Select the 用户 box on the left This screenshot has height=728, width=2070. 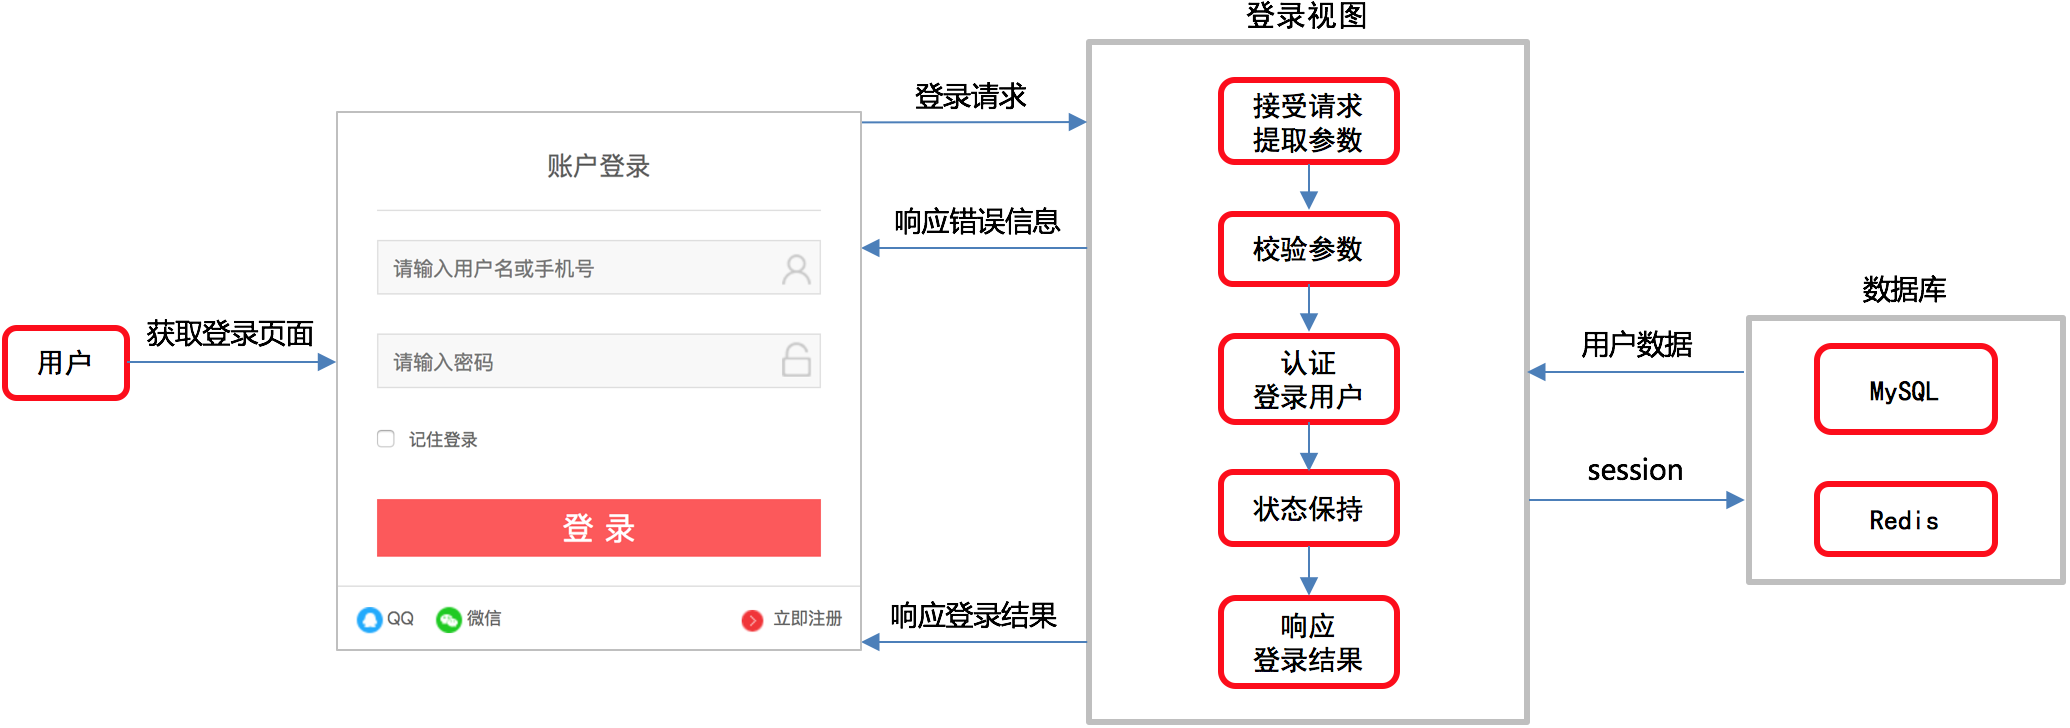point(66,363)
